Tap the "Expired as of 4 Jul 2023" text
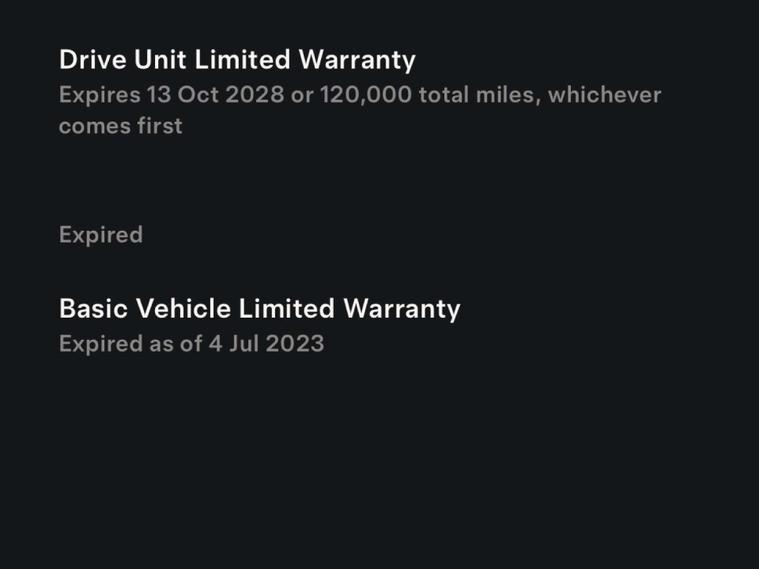759x569 pixels. pos(191,344)
